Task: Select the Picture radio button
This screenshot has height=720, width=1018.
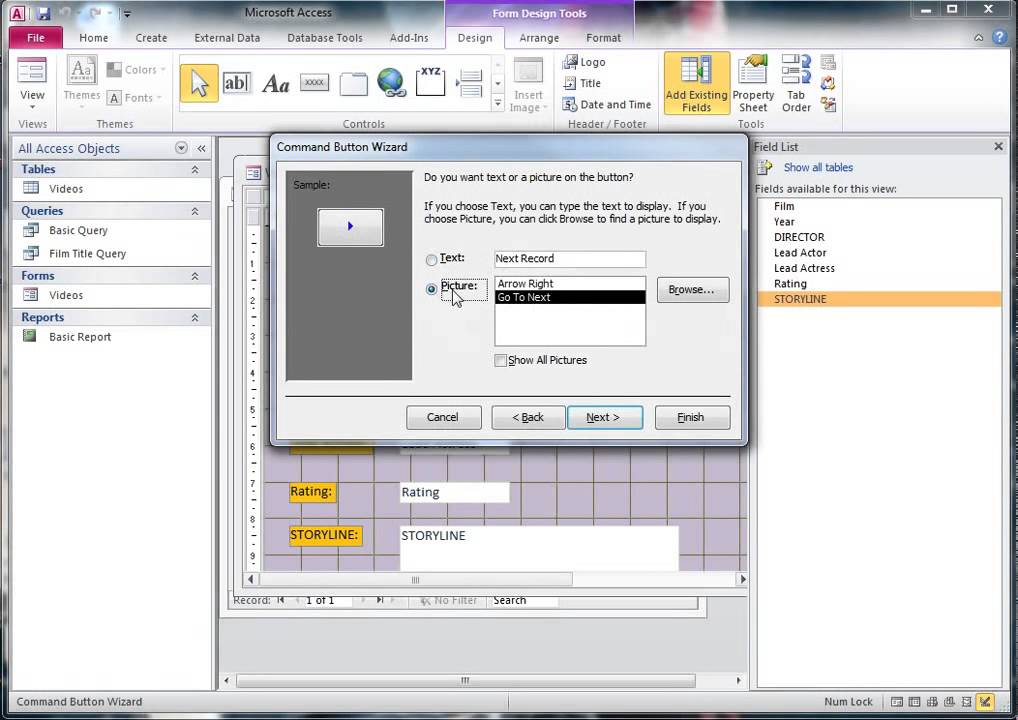Action: coord(431,289)
